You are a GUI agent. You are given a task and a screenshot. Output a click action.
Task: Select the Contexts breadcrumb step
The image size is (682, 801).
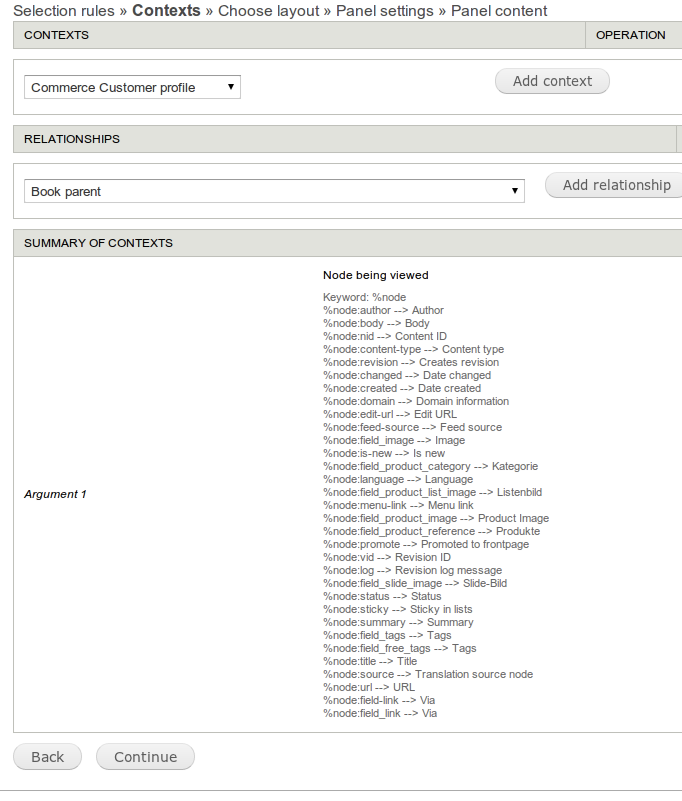click(x=166, y=11)
